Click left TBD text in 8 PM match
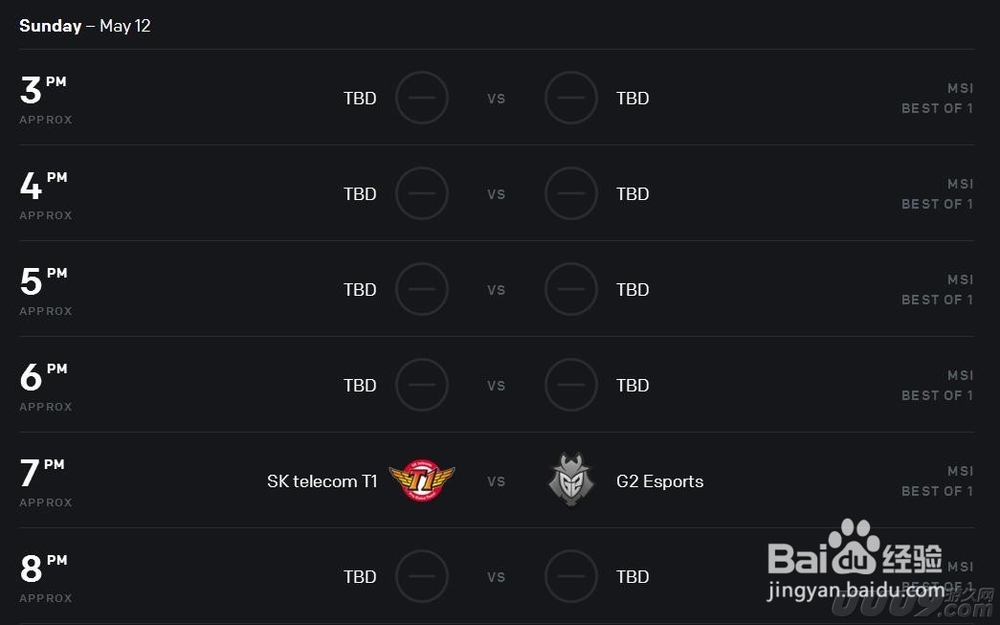This screenshot has height=625, width=1000. point(360,577)
